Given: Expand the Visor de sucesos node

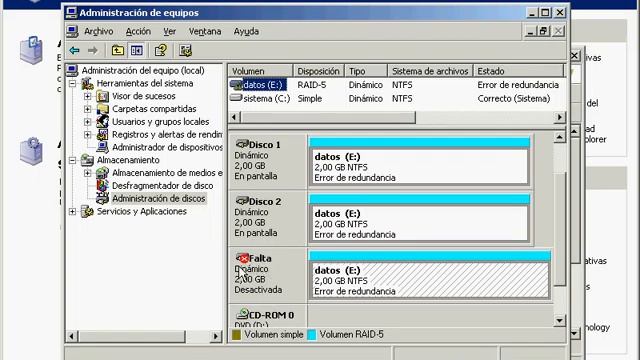Looking at the screenshot, I should pyautogui.click(x=87, y=96).
